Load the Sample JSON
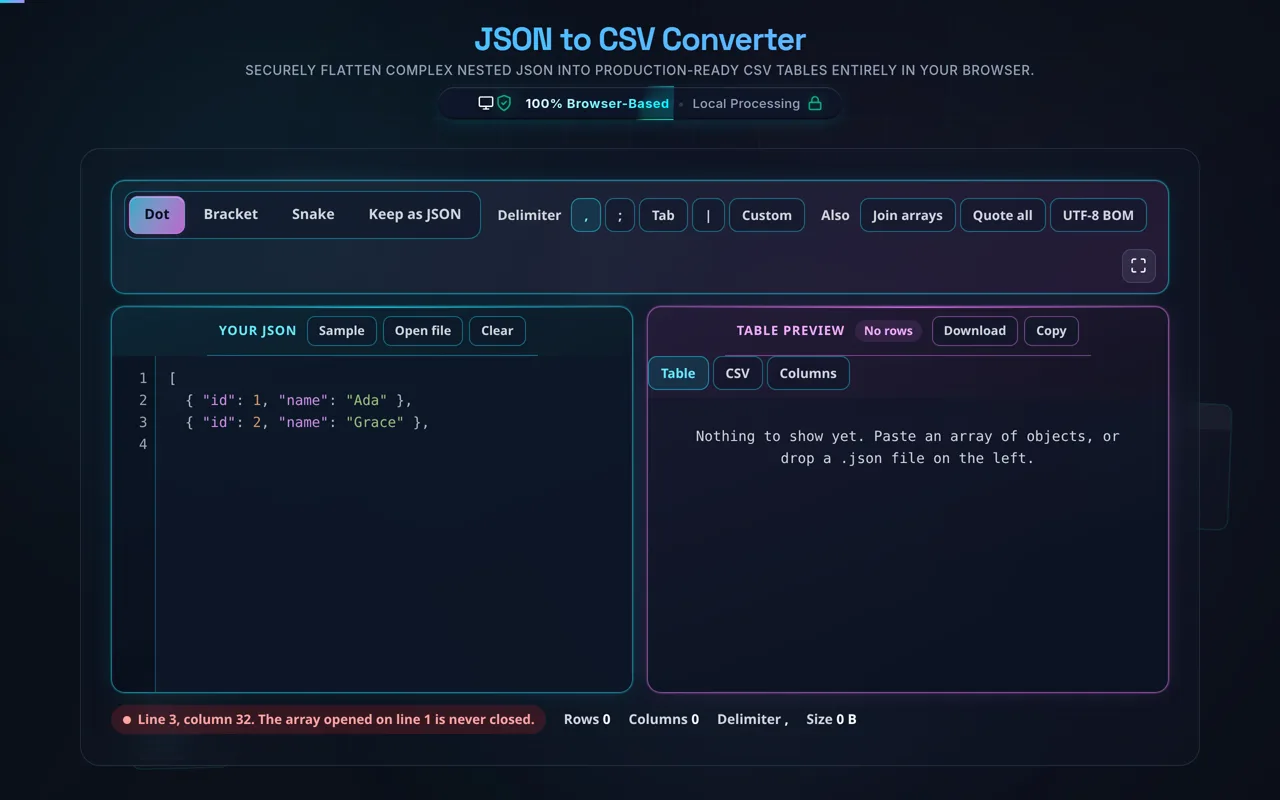1280x800 pixels. tap(342, 331)
